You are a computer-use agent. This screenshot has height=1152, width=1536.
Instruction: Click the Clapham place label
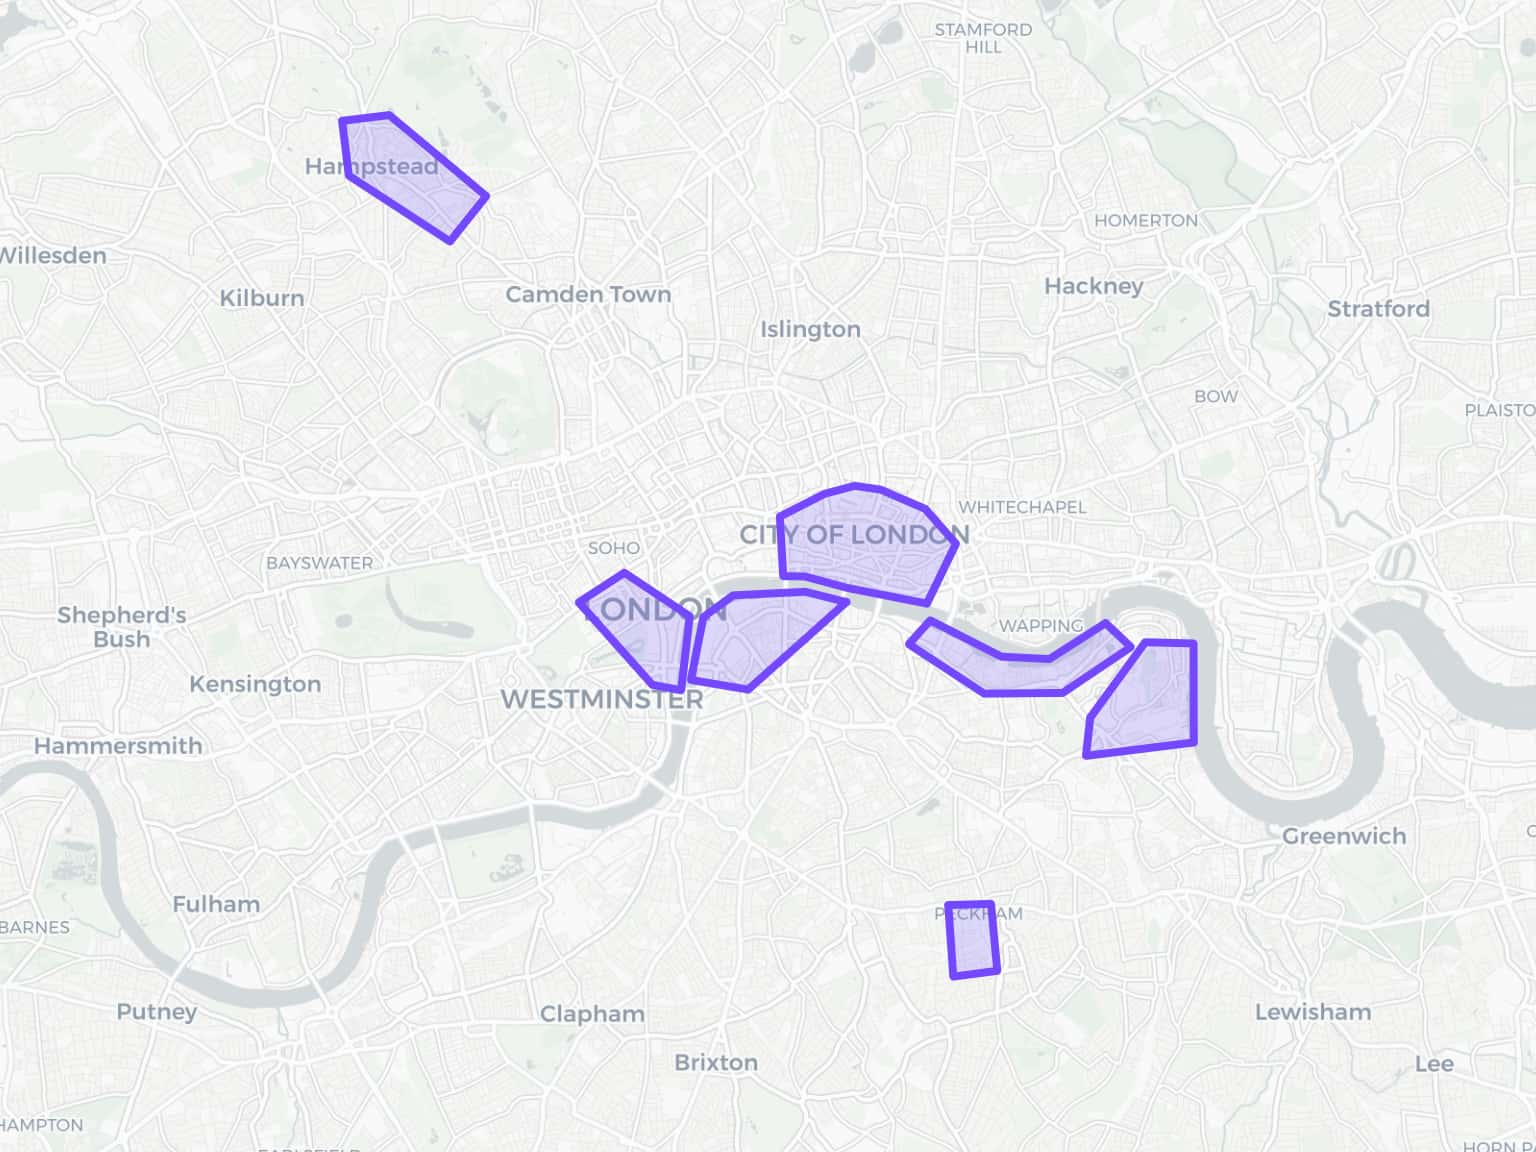(592, 1014)
